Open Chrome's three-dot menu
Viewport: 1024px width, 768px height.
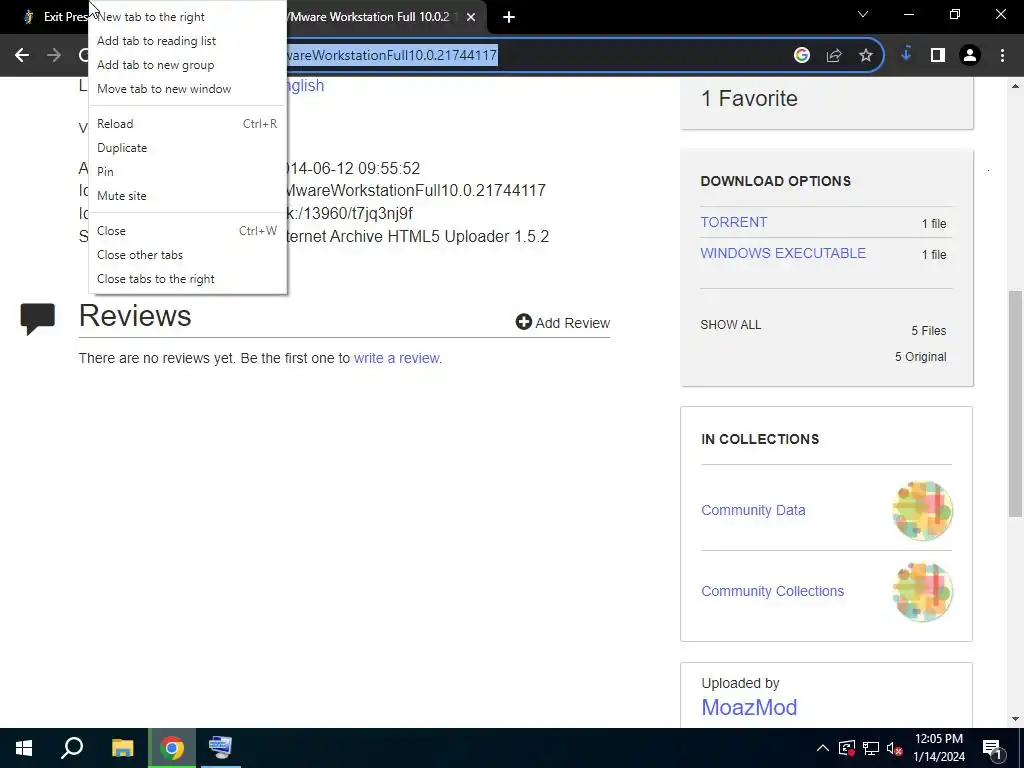[1002, 56]
